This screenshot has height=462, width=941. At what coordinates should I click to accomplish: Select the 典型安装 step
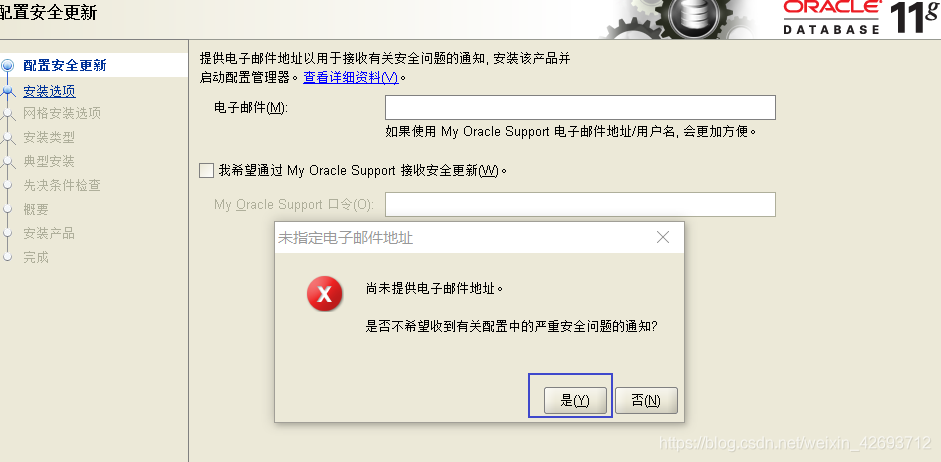pos(49,161)
